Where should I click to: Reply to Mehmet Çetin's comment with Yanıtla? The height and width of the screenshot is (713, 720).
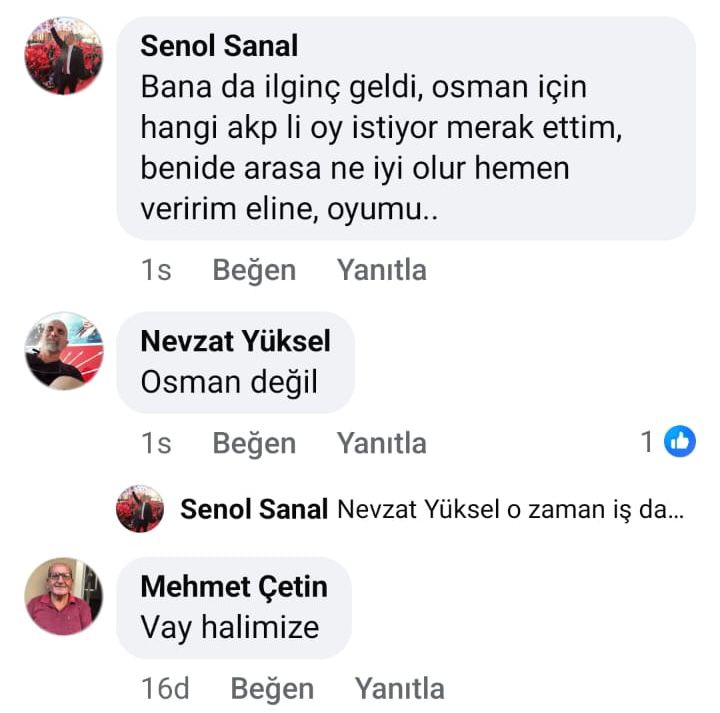[399, 688]
